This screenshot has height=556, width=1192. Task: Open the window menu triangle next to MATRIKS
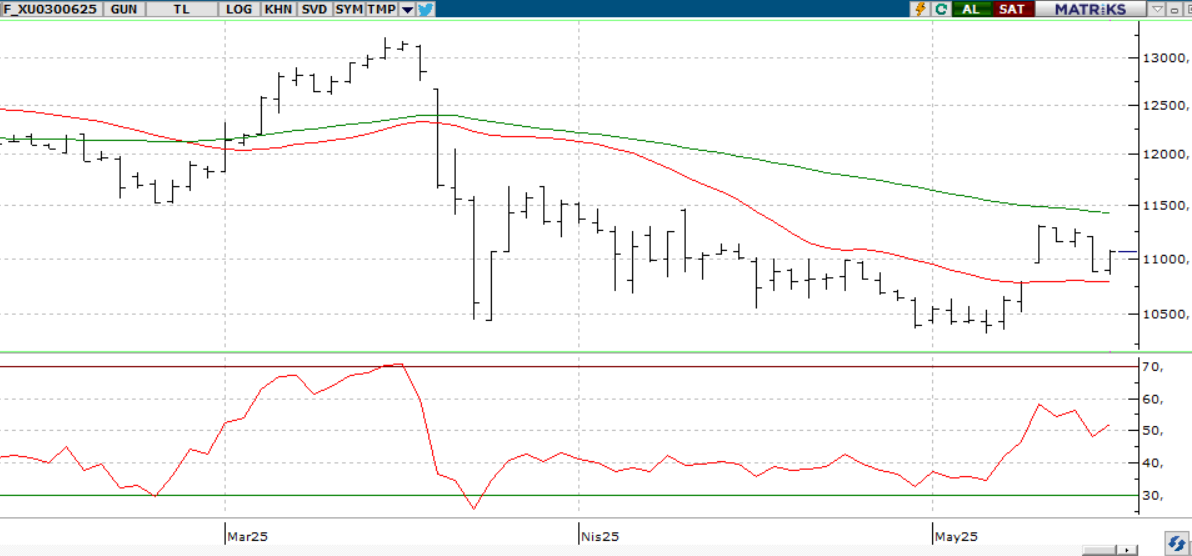[x=1158, y=9]
